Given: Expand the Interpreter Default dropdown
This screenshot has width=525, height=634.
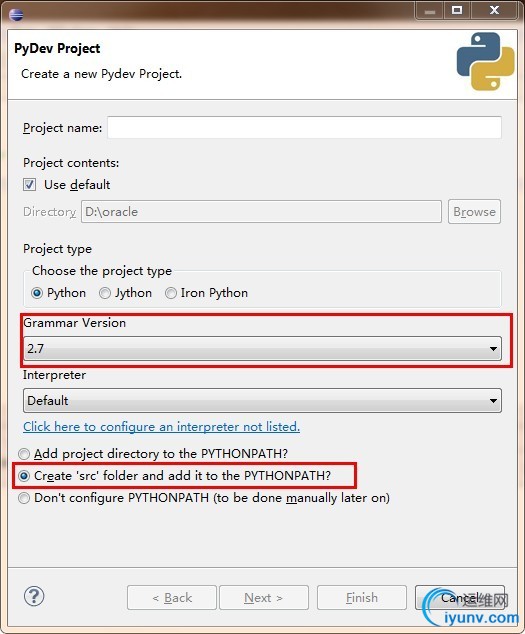Looking at the screenshot, I should 262,401.
